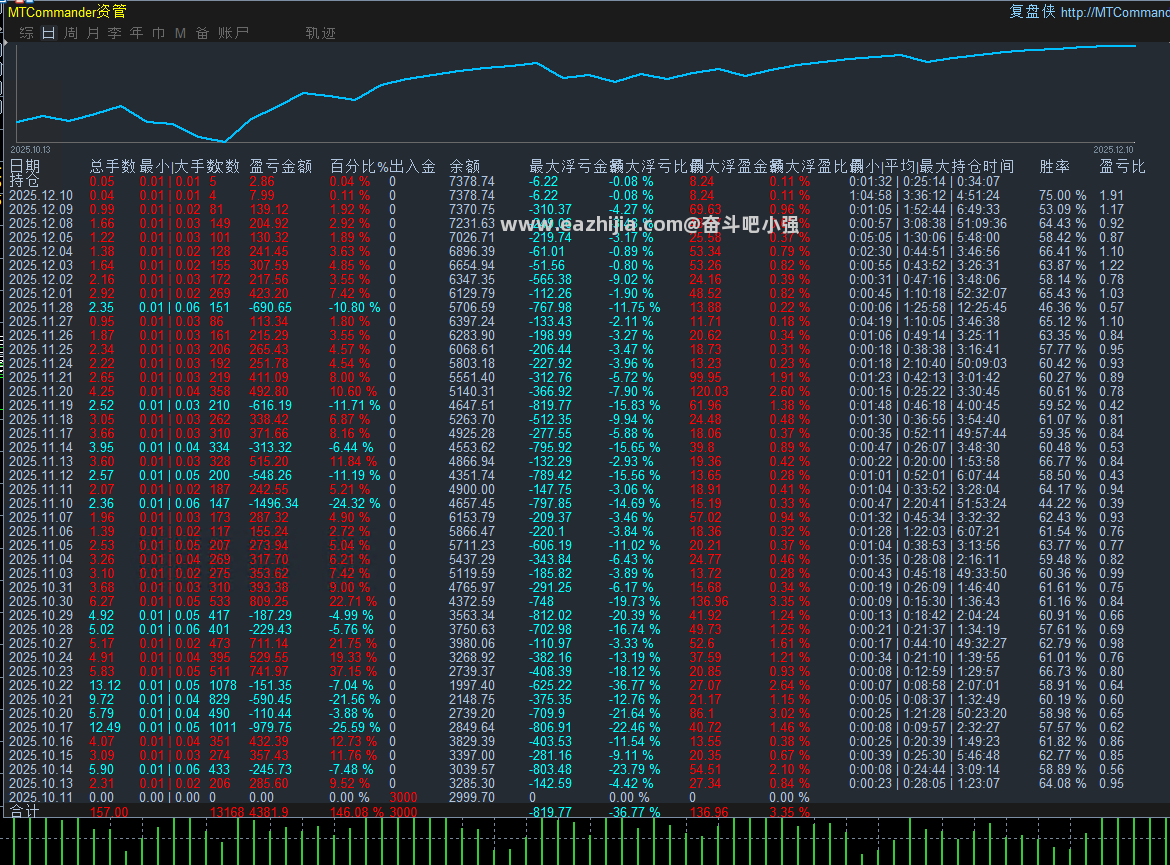Image resolution: width=1170 pixels, height=865 pixels.
Task: Click the 741.97 profit amount cell
Action: 269,672
